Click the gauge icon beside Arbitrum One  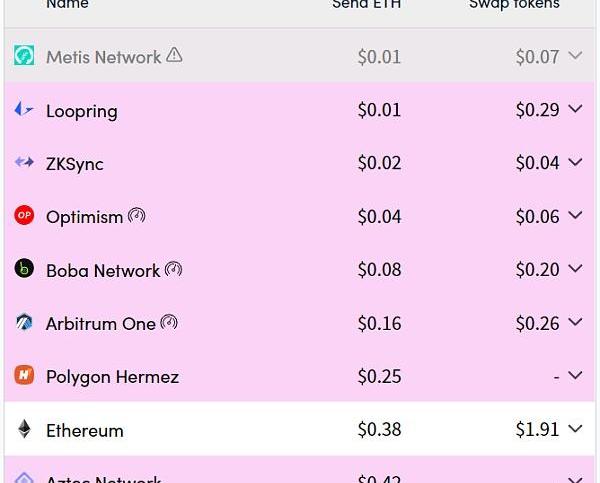click(169, 322)
